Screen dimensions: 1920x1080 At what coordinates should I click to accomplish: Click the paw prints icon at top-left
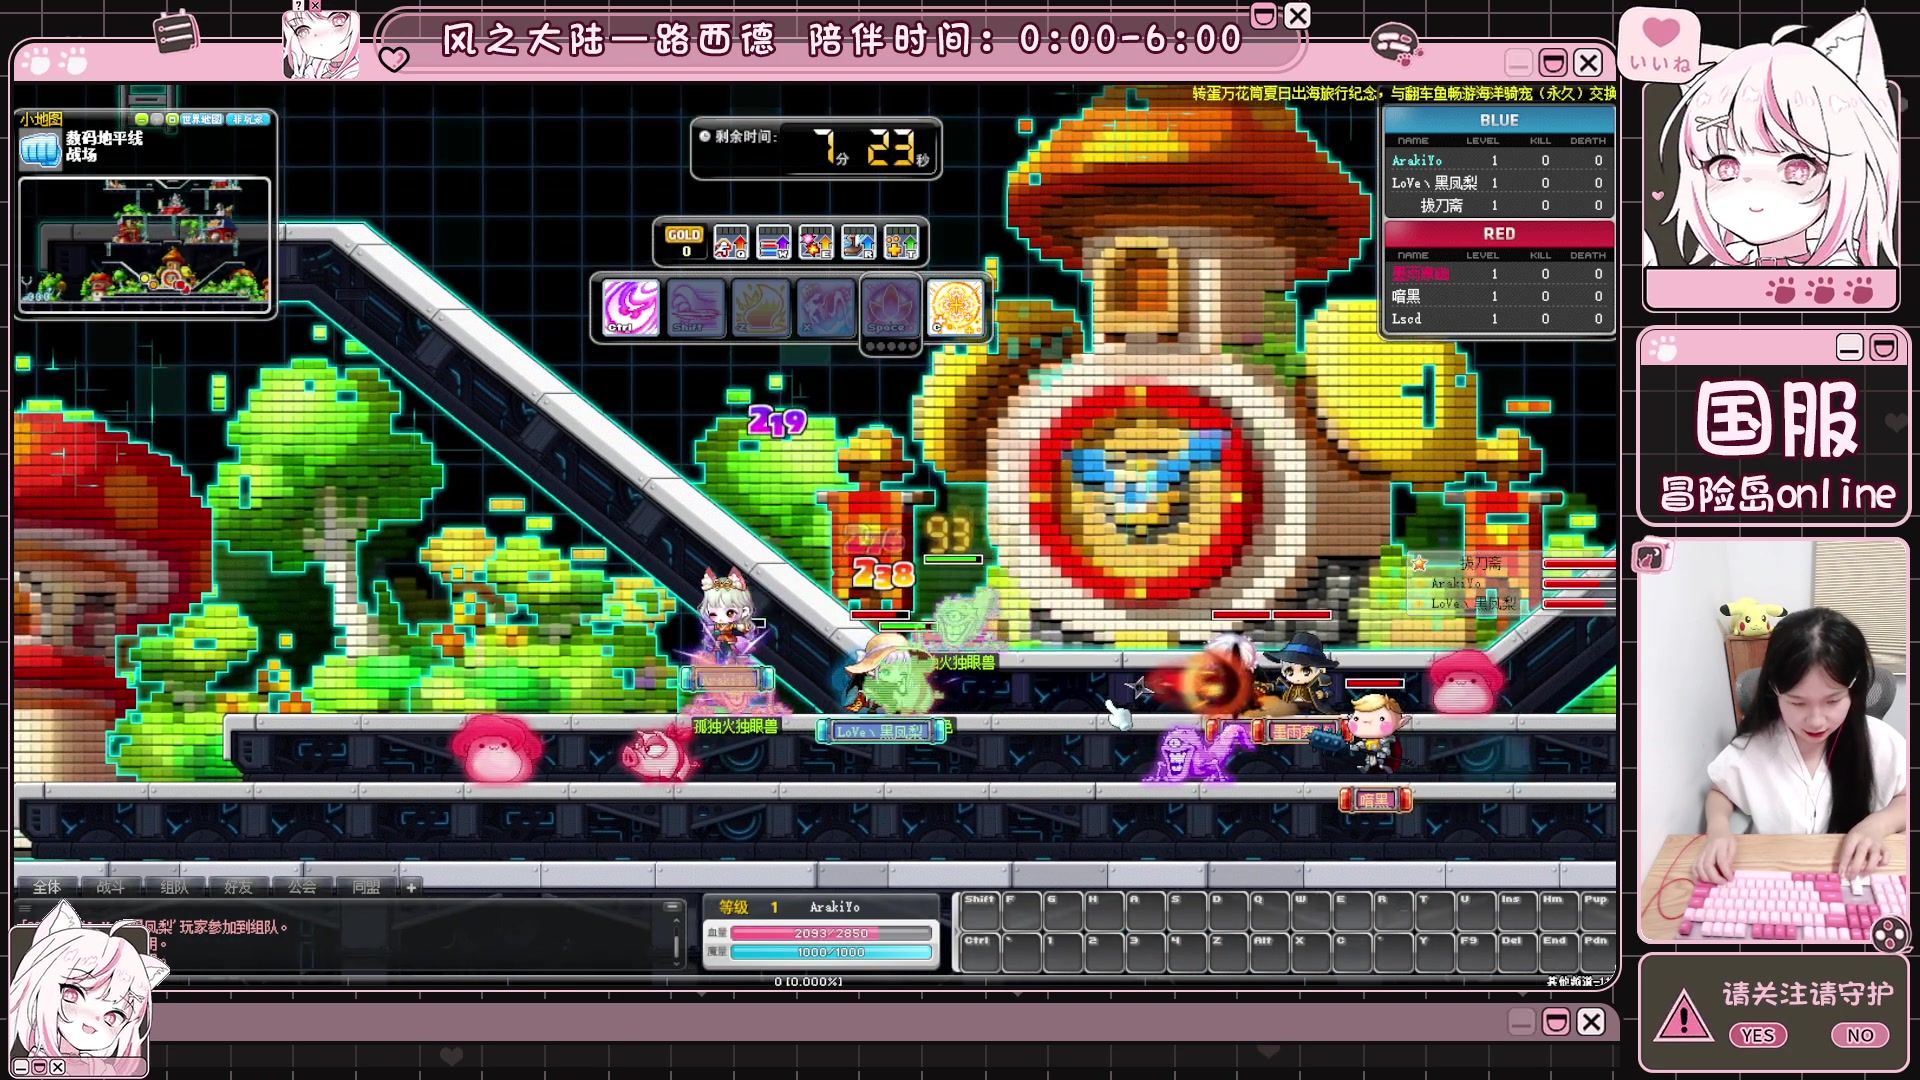56,62
